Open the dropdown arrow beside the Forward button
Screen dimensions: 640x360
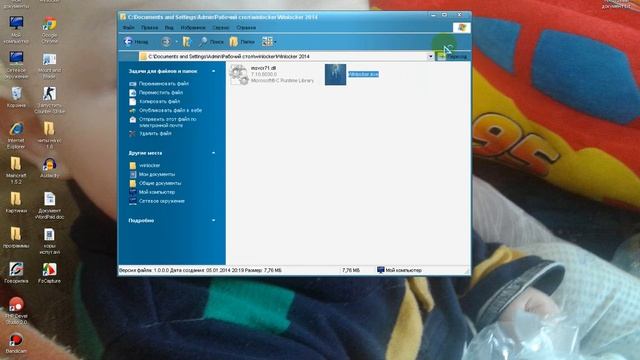click(176, 42)
